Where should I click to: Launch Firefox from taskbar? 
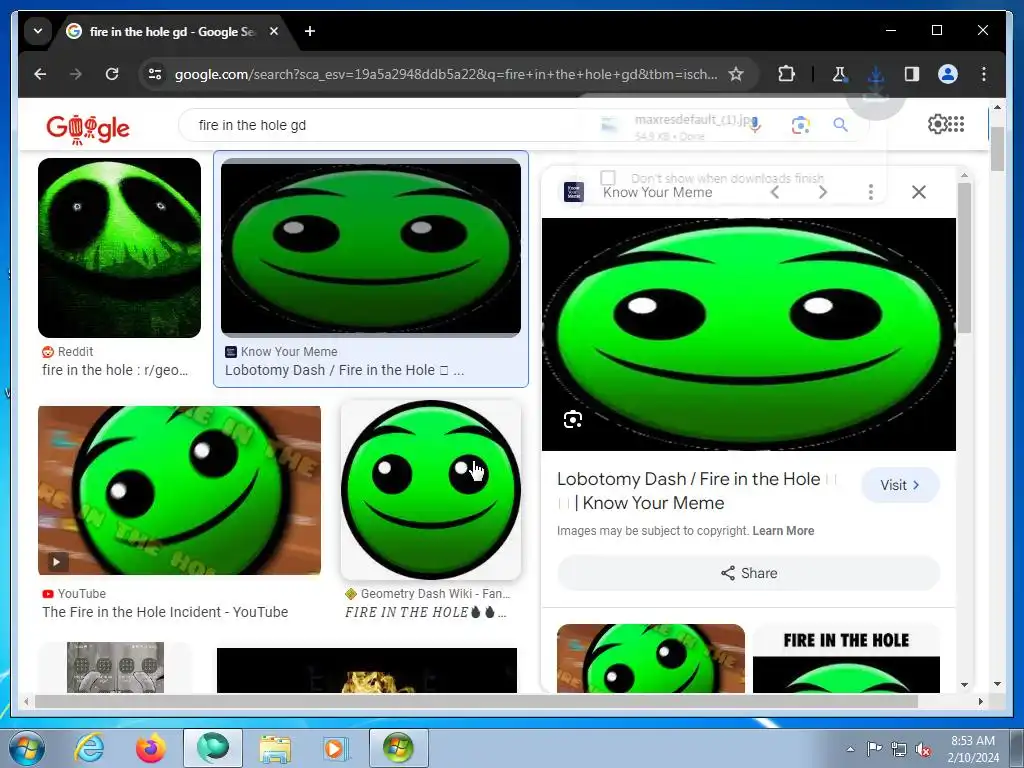pos(150,748)
